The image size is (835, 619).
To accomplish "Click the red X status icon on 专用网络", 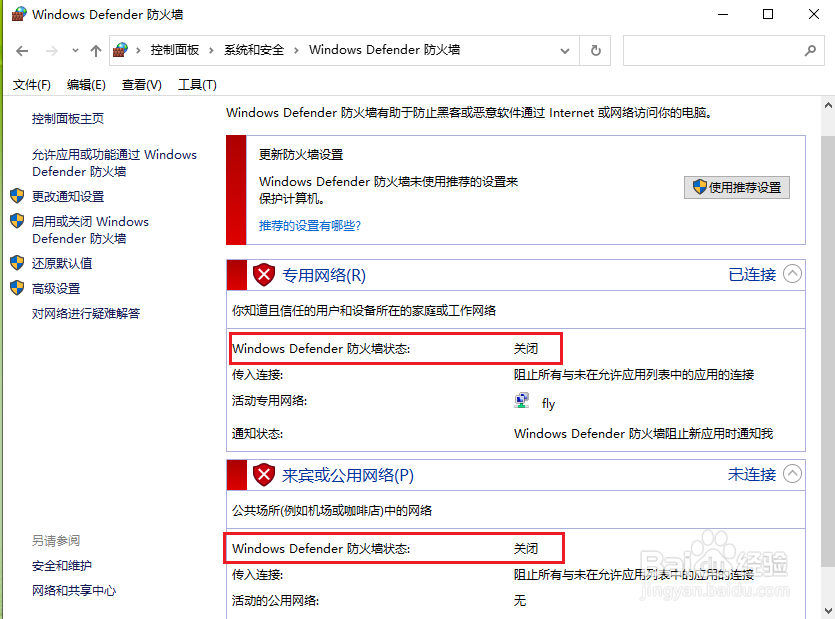I will tap(263, 274).
